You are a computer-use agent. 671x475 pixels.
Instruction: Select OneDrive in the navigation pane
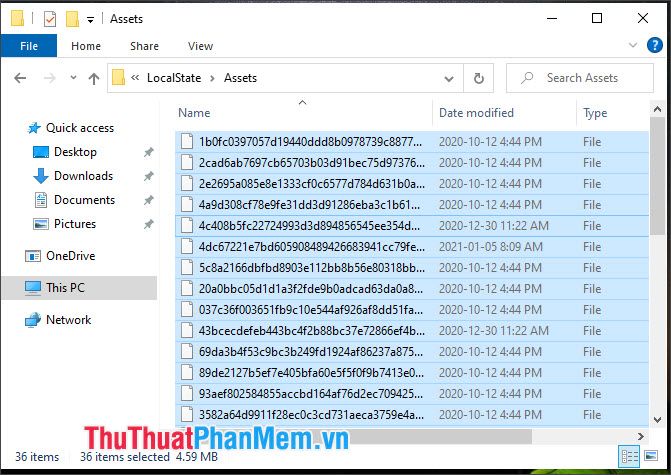coord(71,256)
